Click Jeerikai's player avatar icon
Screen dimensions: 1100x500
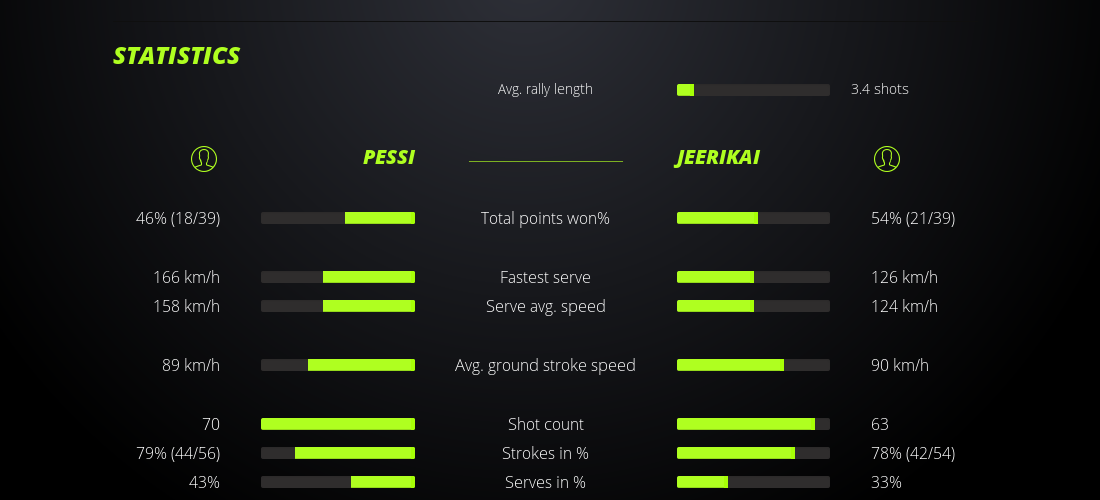[887, 159]
